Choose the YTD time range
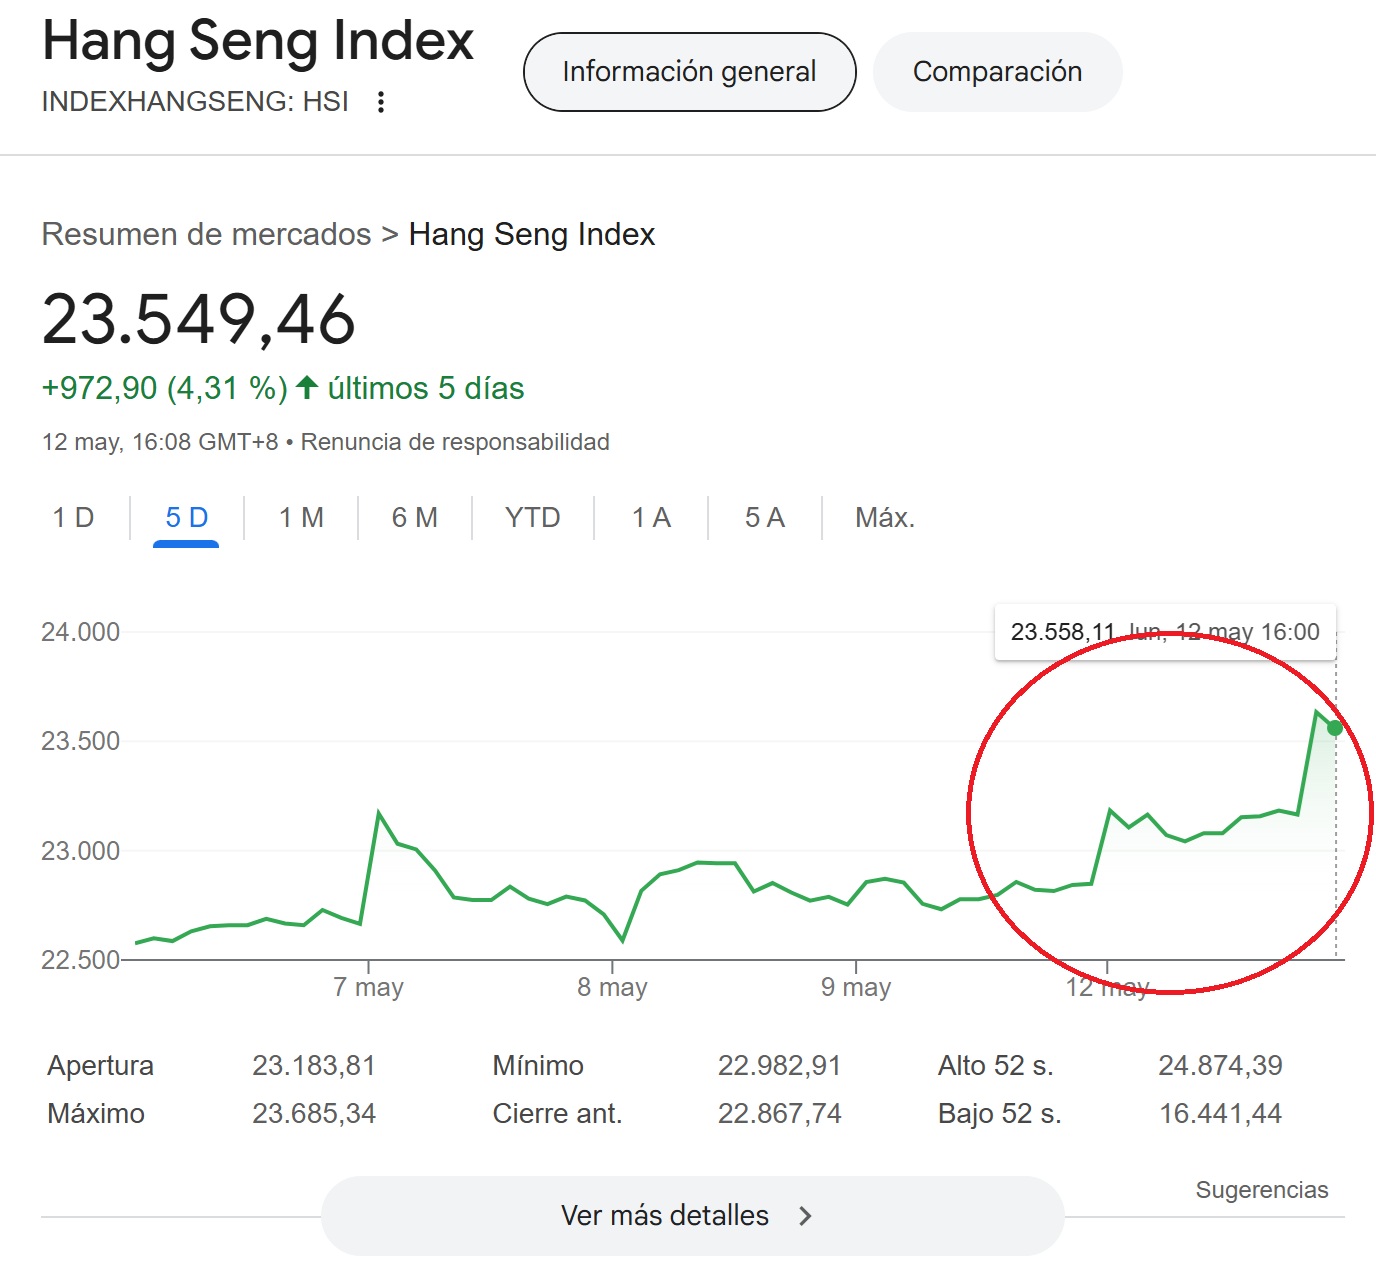This screenshot has height=1279, width=1376. 532,518
